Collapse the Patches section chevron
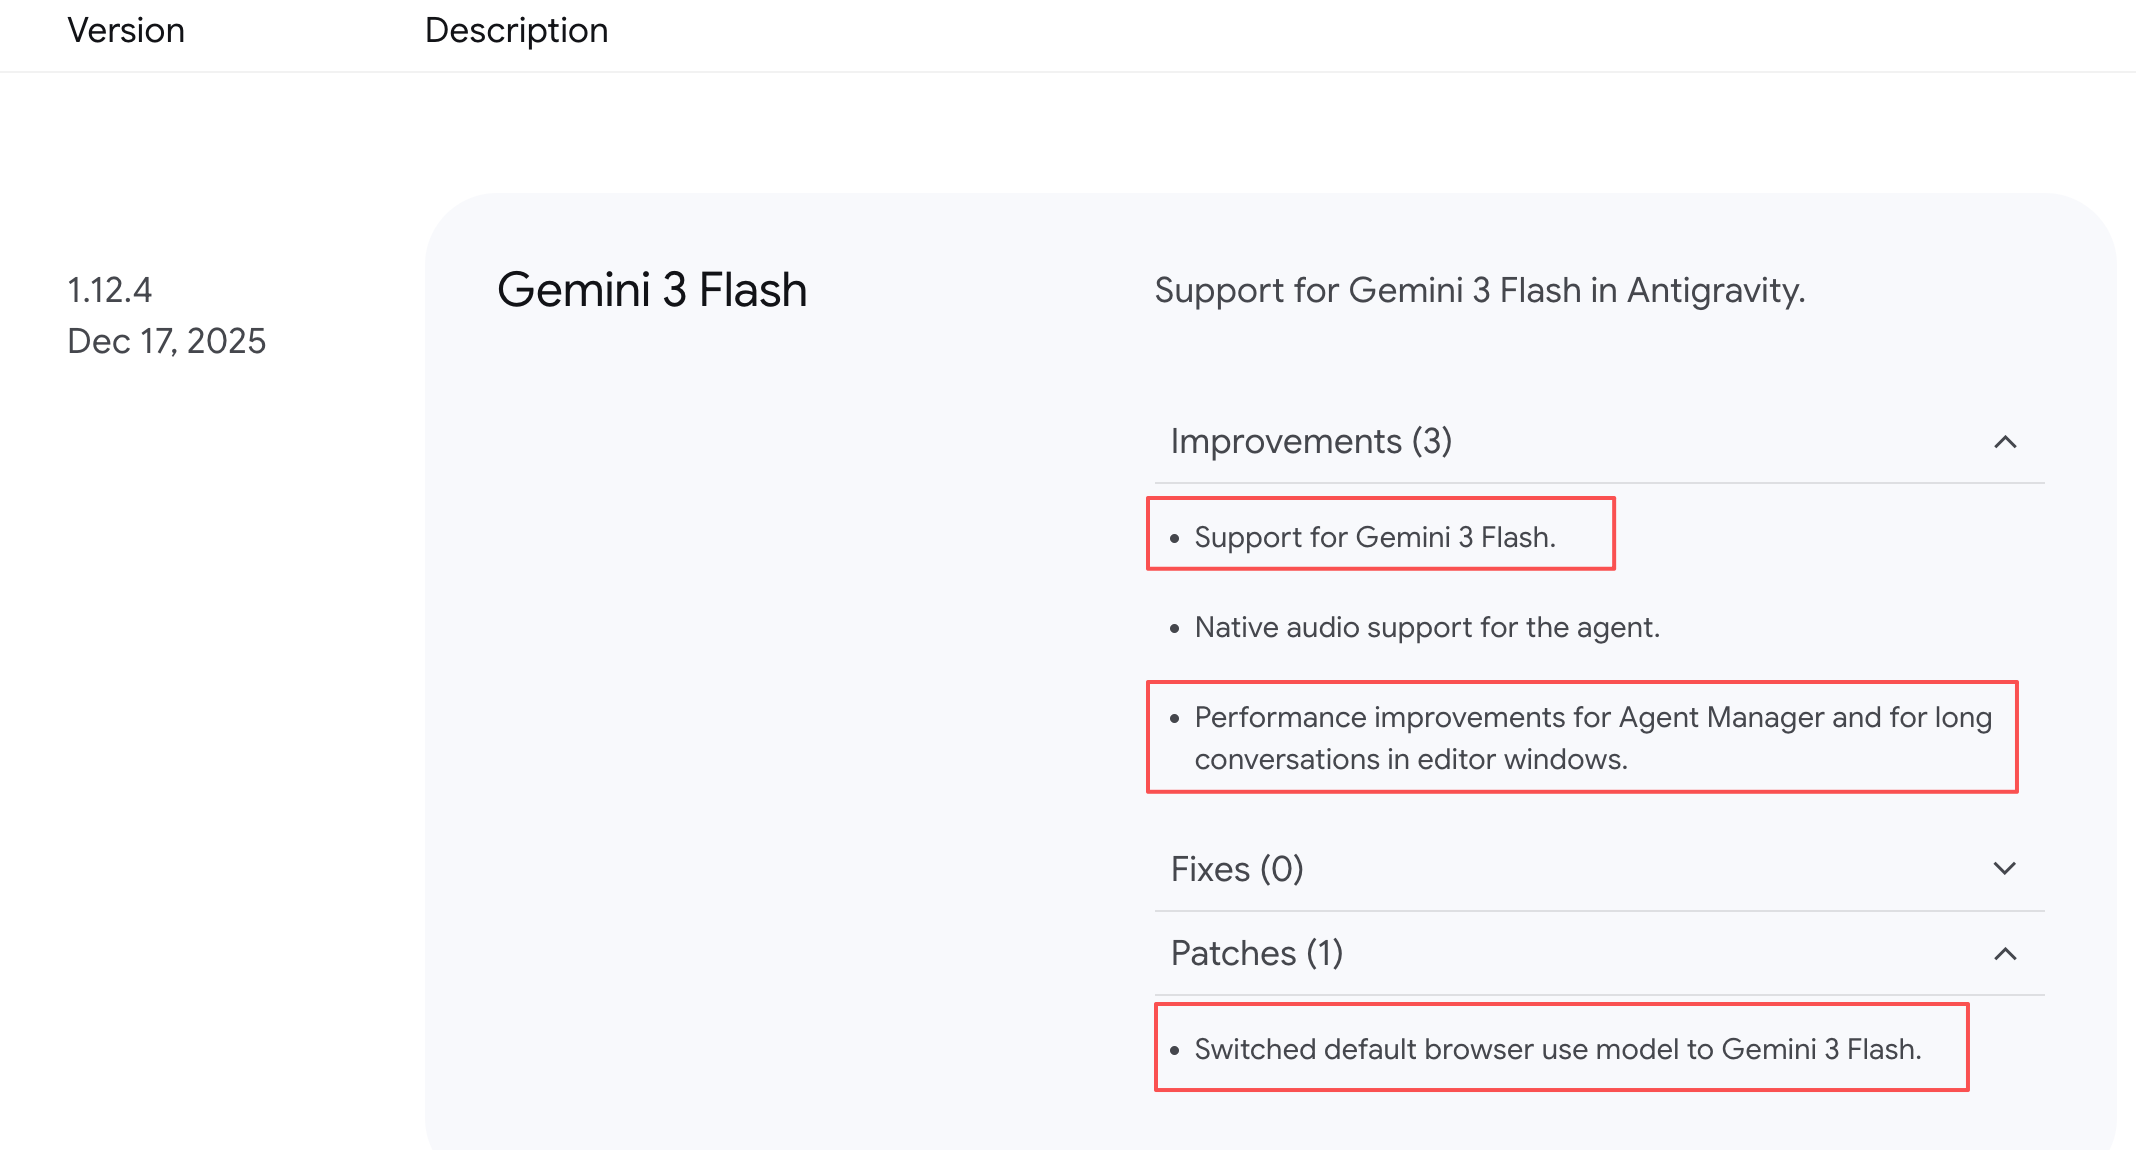This screenshot has width=2136, height=1150. [2004, 954]
